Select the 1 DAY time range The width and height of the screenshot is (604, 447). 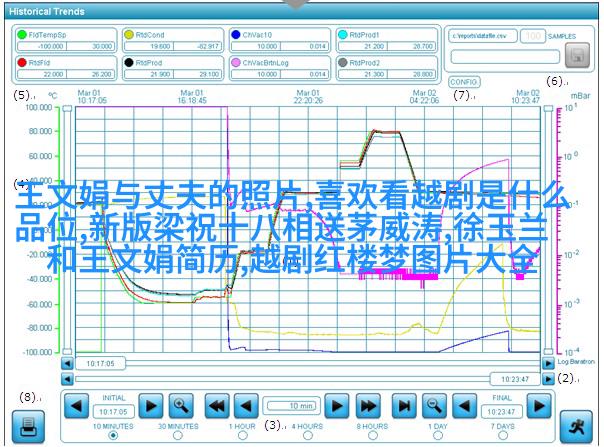[x=438, y=435]
